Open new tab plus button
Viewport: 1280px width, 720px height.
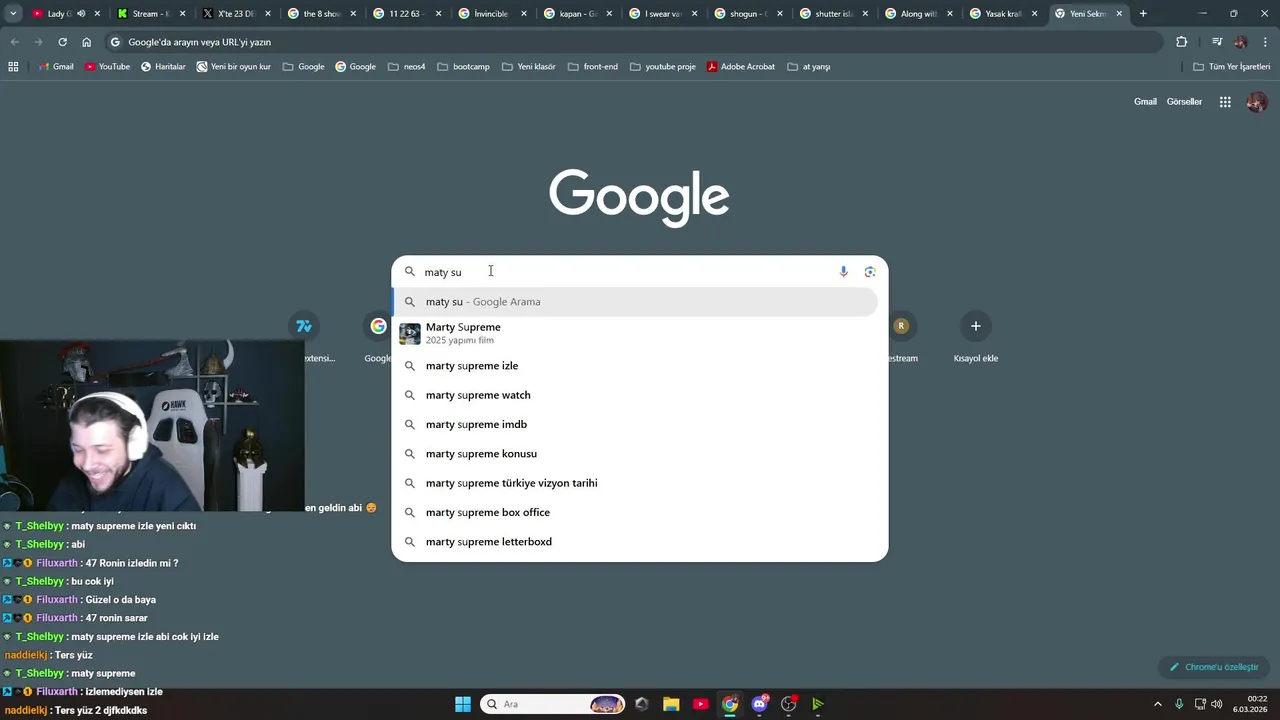click(1143, 14)
